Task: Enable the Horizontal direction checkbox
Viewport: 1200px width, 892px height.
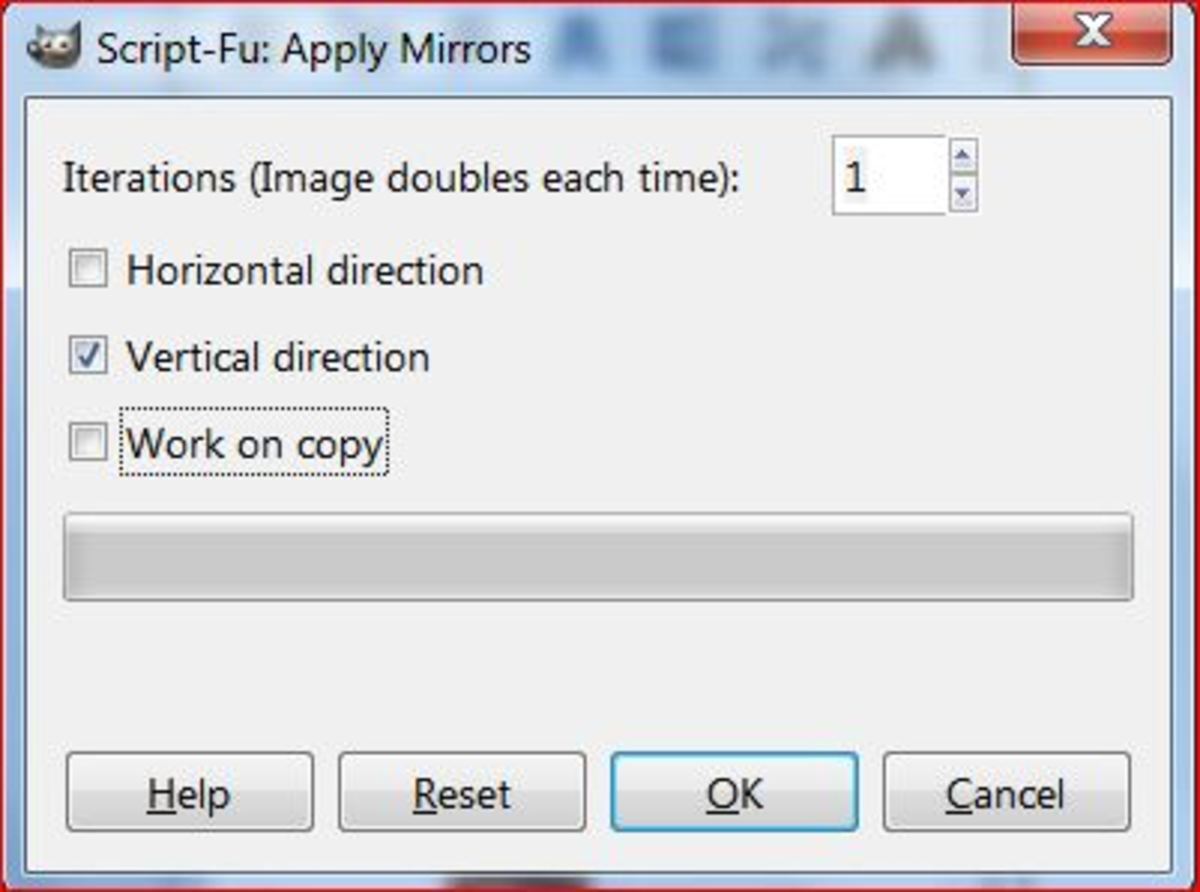Action: (88, 268)
